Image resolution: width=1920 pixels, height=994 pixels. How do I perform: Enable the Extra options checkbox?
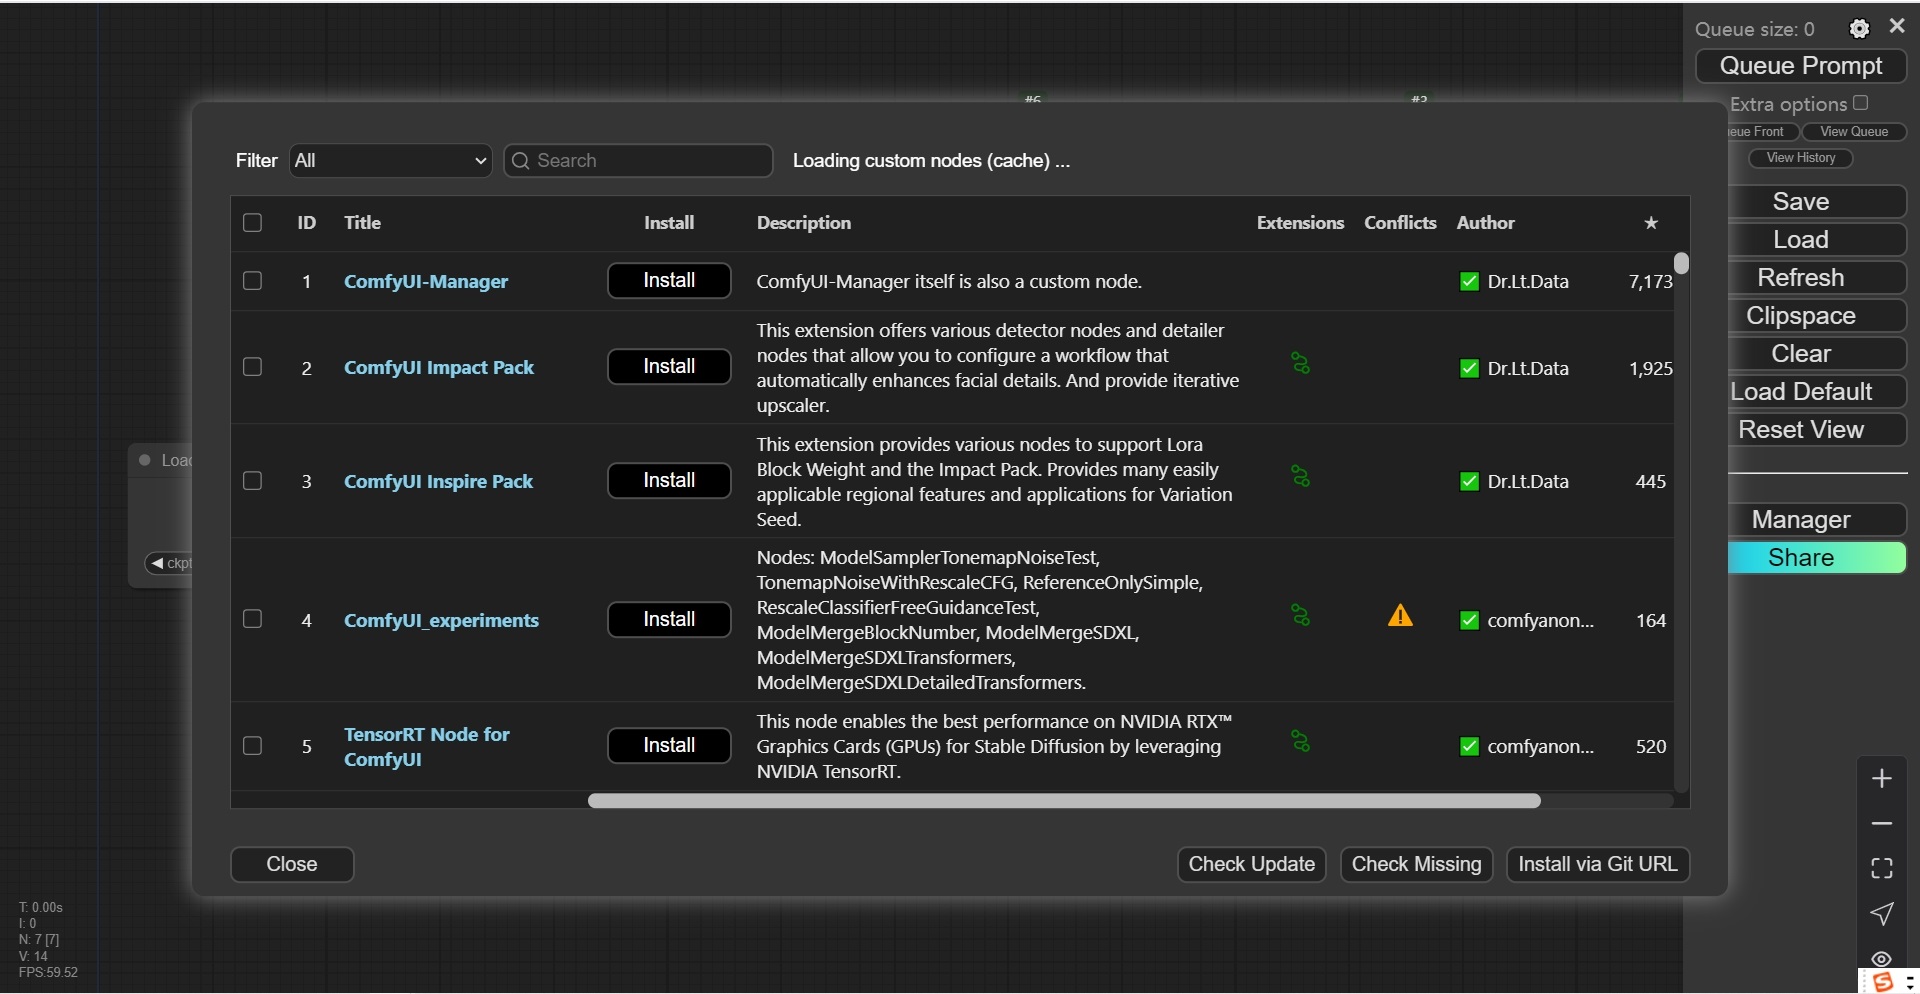[1860, 103]
